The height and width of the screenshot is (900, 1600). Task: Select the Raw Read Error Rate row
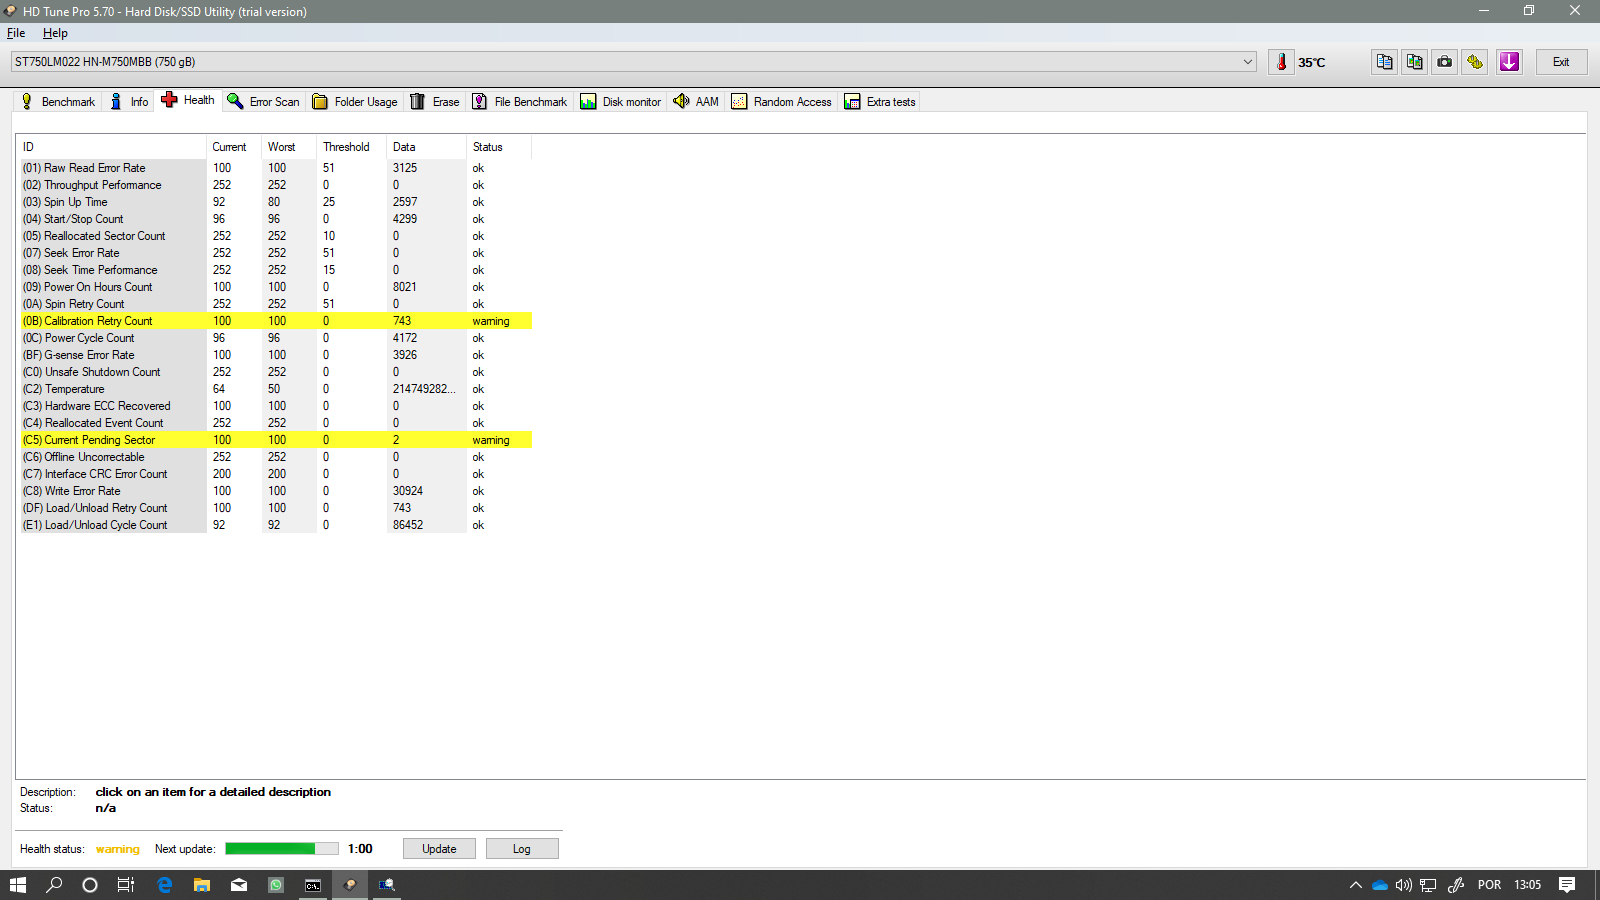[x=276, y=168]
